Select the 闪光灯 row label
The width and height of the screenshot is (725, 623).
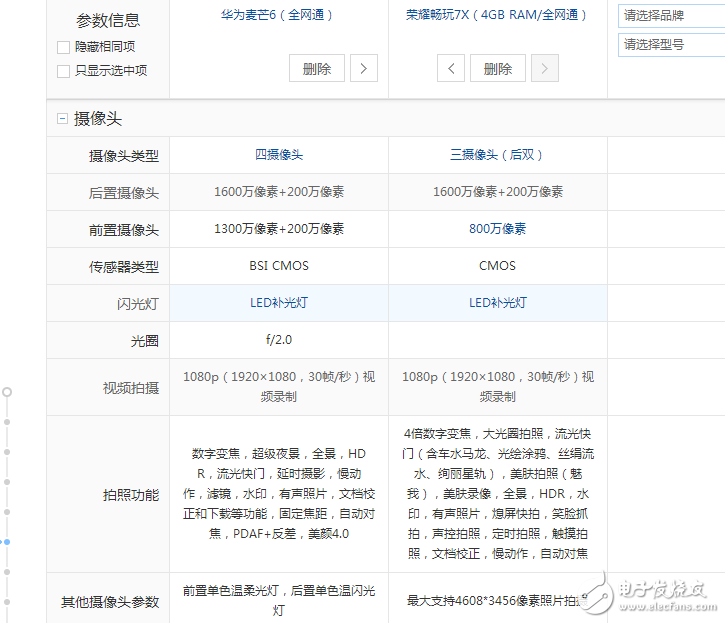137,303
